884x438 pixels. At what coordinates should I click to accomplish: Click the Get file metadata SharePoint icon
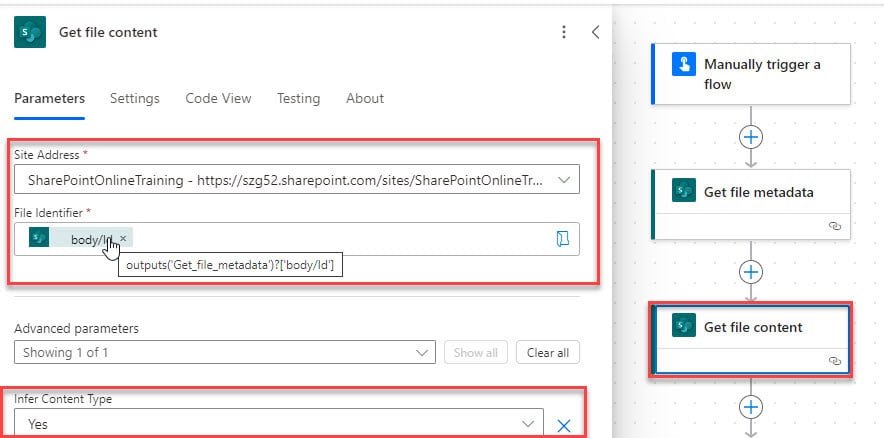(683, 190)
